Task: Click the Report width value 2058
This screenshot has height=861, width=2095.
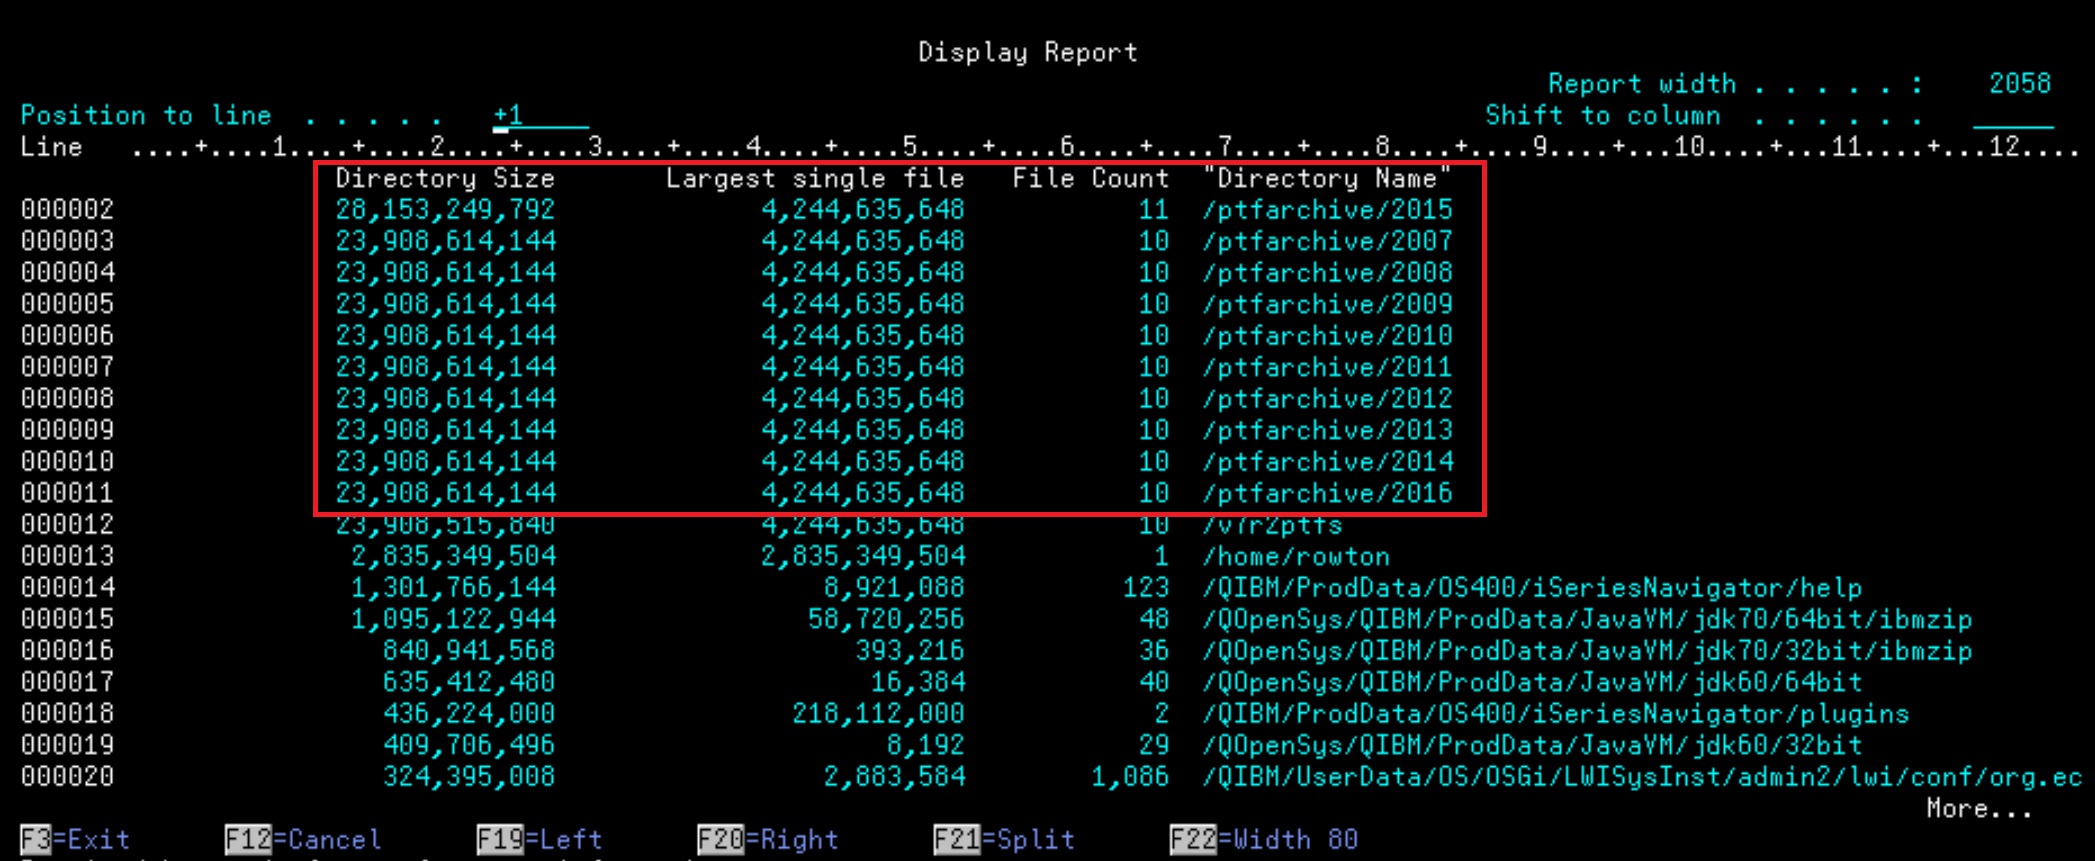Action: (2019, 84)
